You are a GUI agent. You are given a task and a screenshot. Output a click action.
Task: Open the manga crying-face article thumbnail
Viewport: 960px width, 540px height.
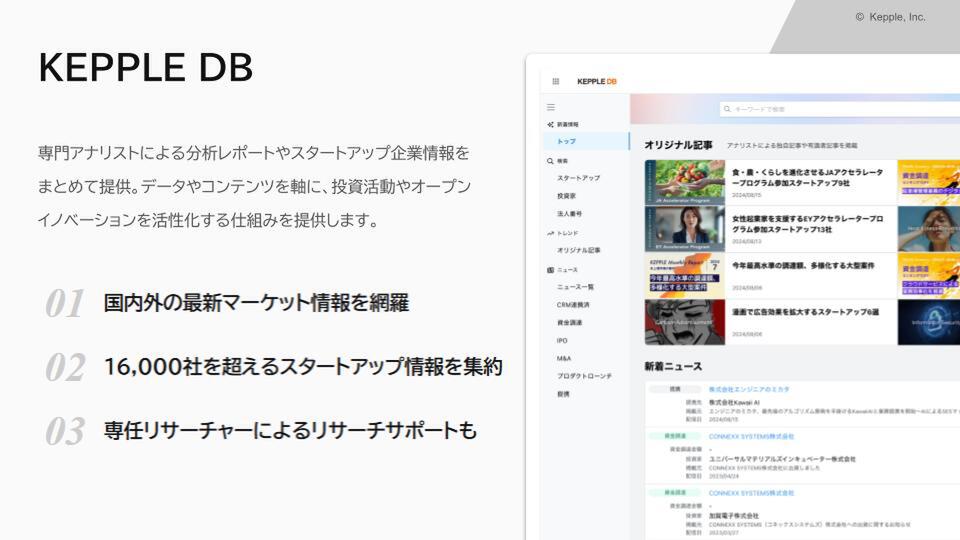[684, 322]
